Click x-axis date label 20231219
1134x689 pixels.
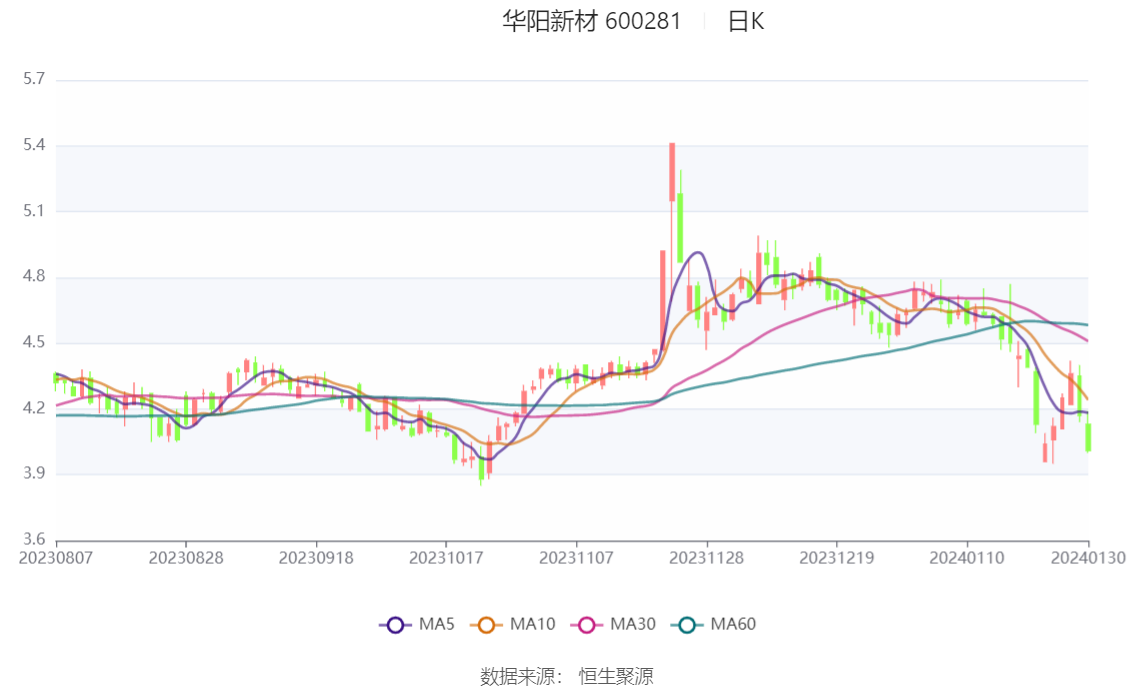(x=837, y=558)
